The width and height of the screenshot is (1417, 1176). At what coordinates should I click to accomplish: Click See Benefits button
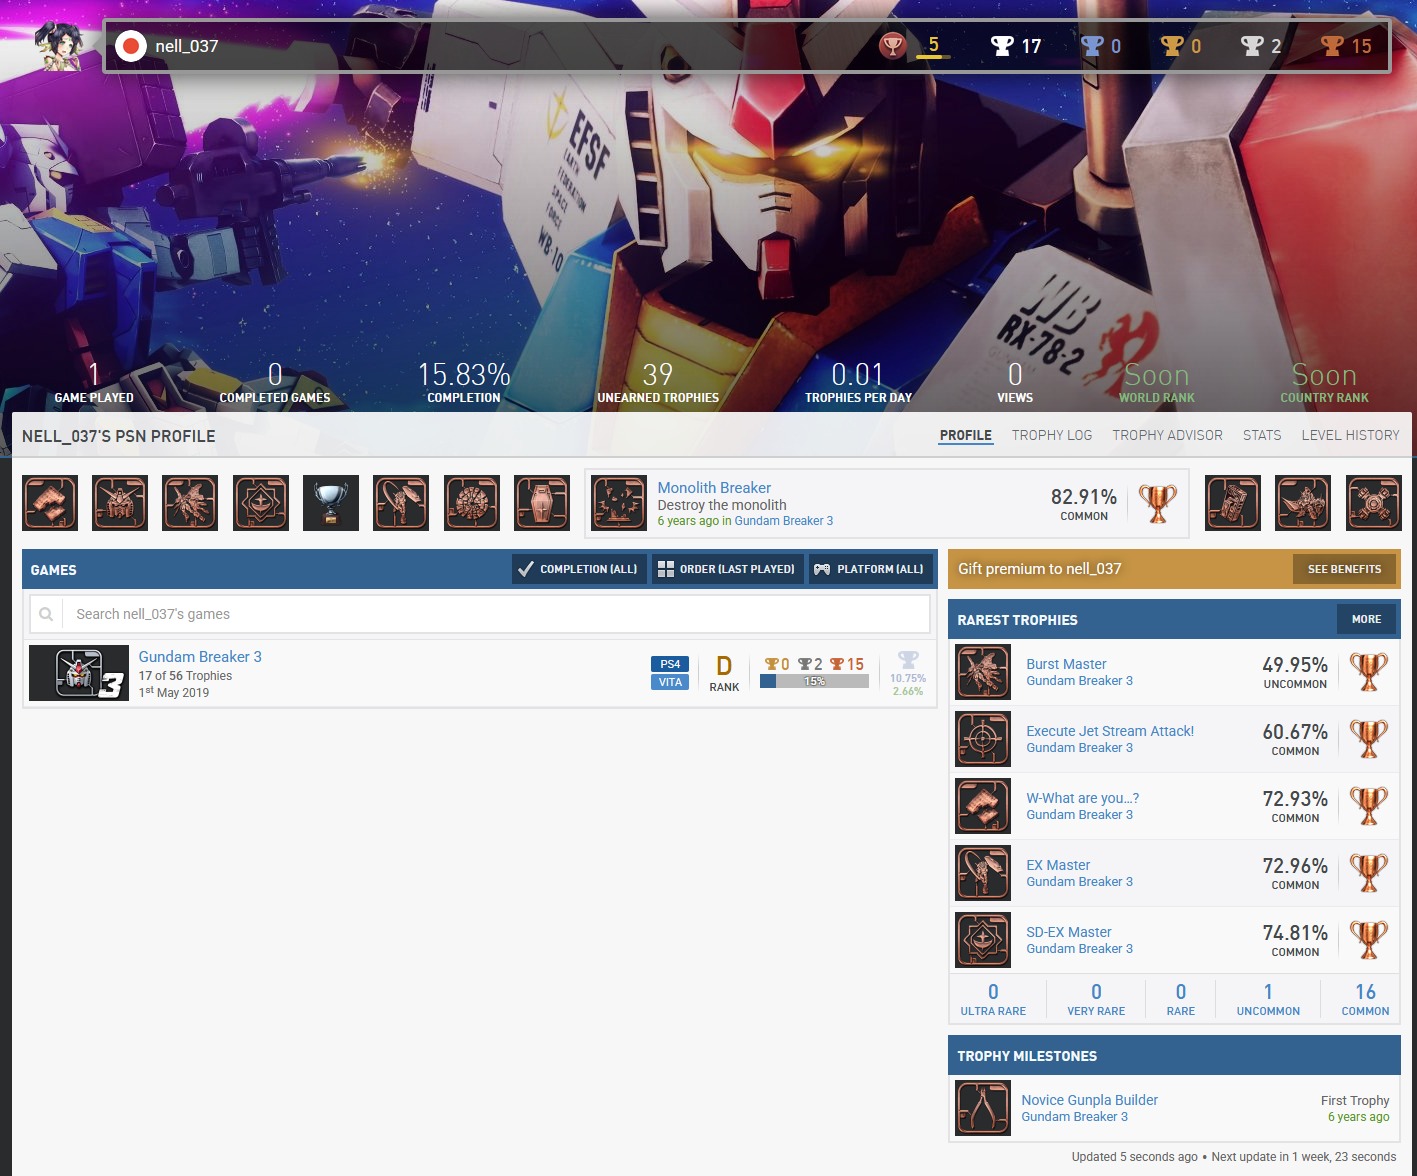(1344, 569)
